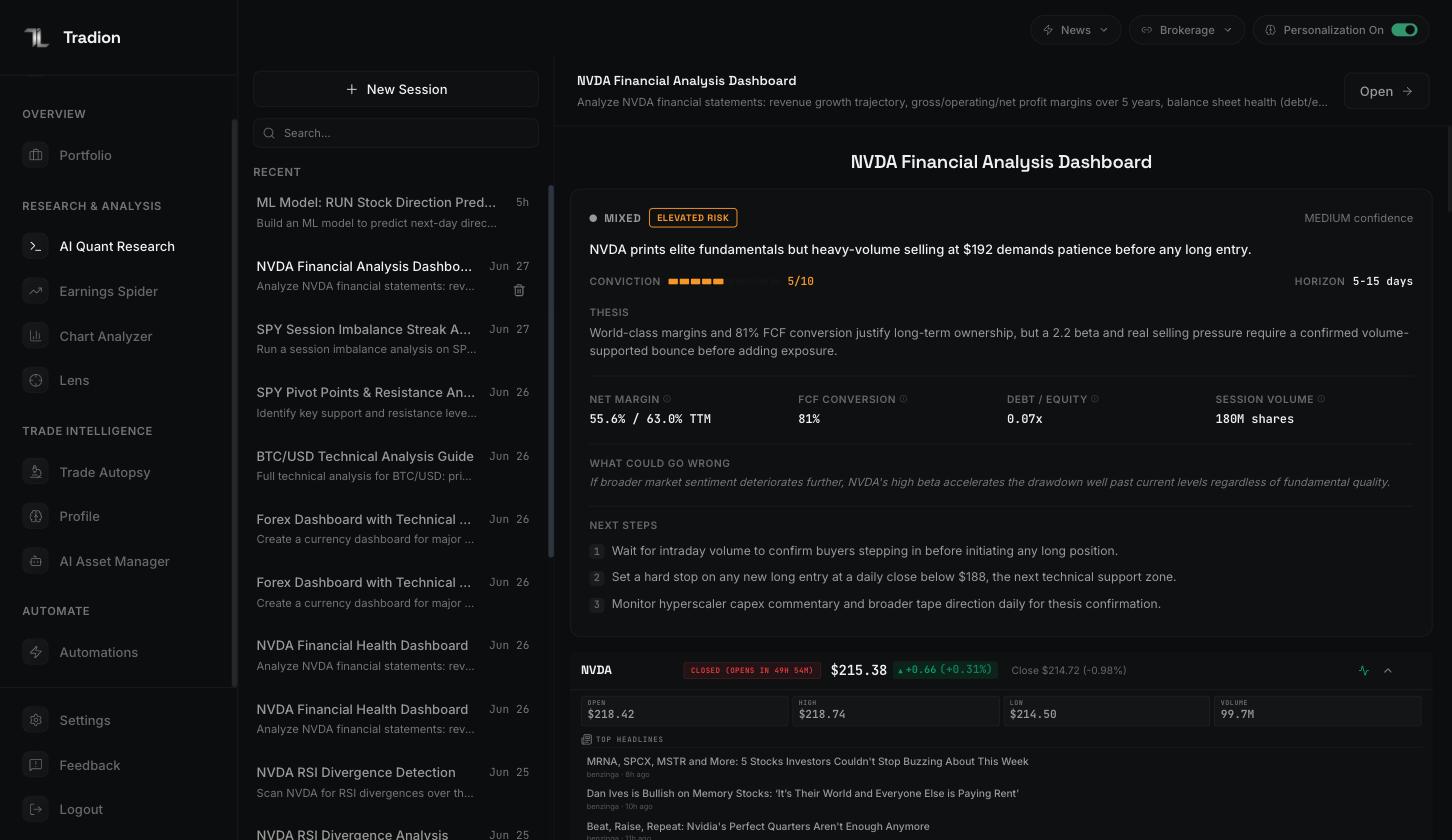This screenshot has width=1452, height=840.
Task: Click the +0.66 (+0.31%) change badge
Action: pyautogui.click(x=945, y=670)
